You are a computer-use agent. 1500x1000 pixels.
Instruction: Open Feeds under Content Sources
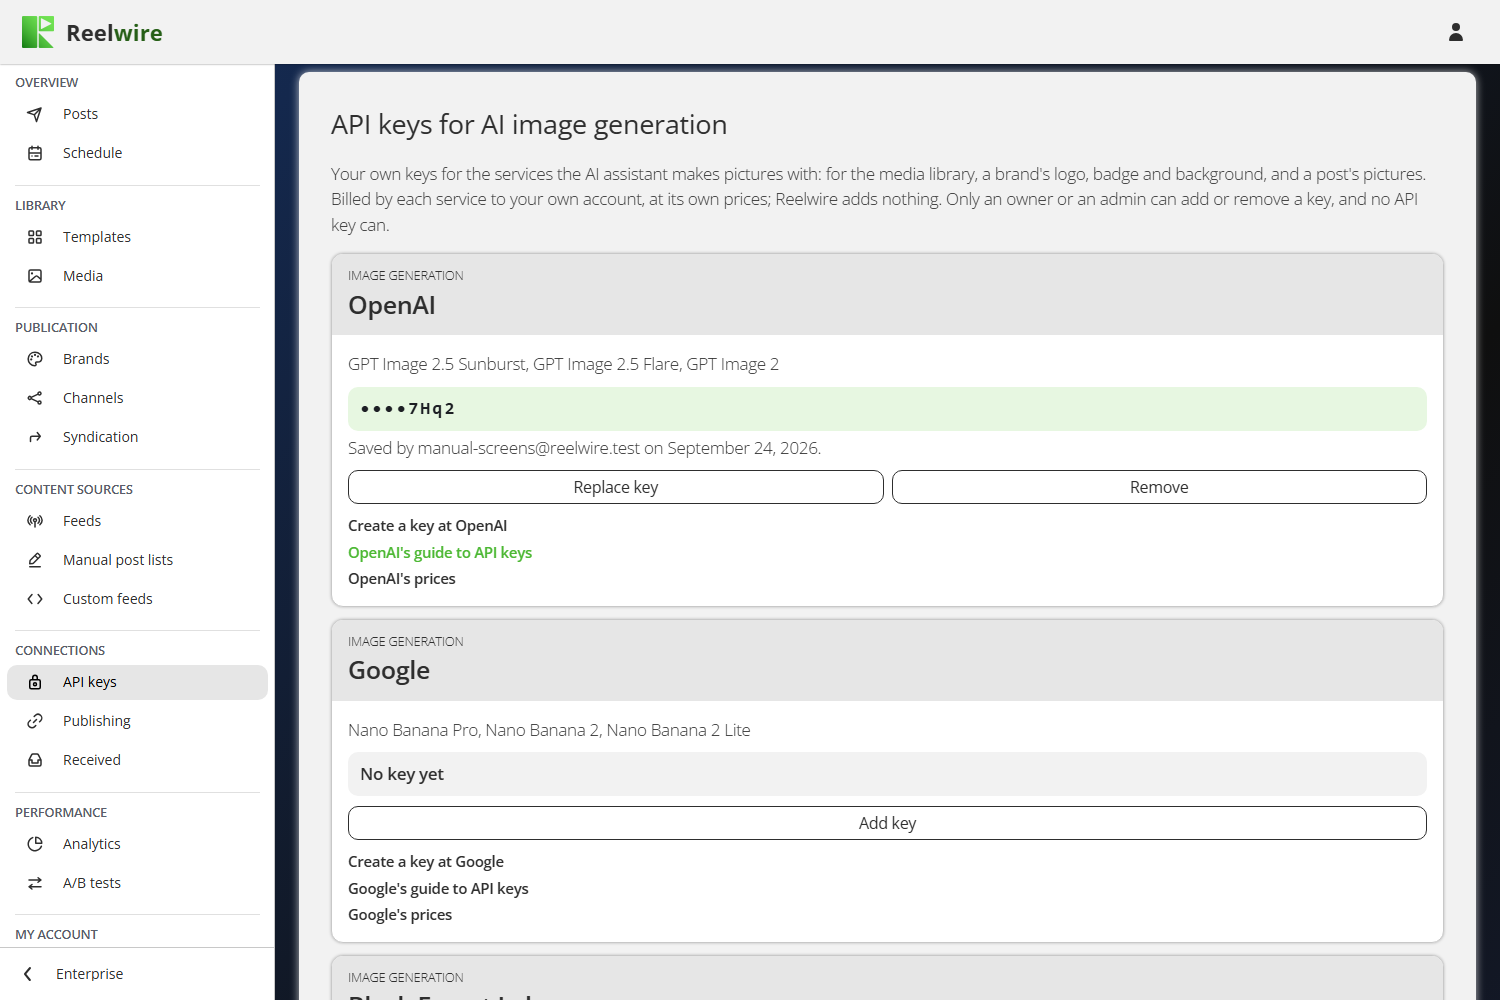[137, 521]
